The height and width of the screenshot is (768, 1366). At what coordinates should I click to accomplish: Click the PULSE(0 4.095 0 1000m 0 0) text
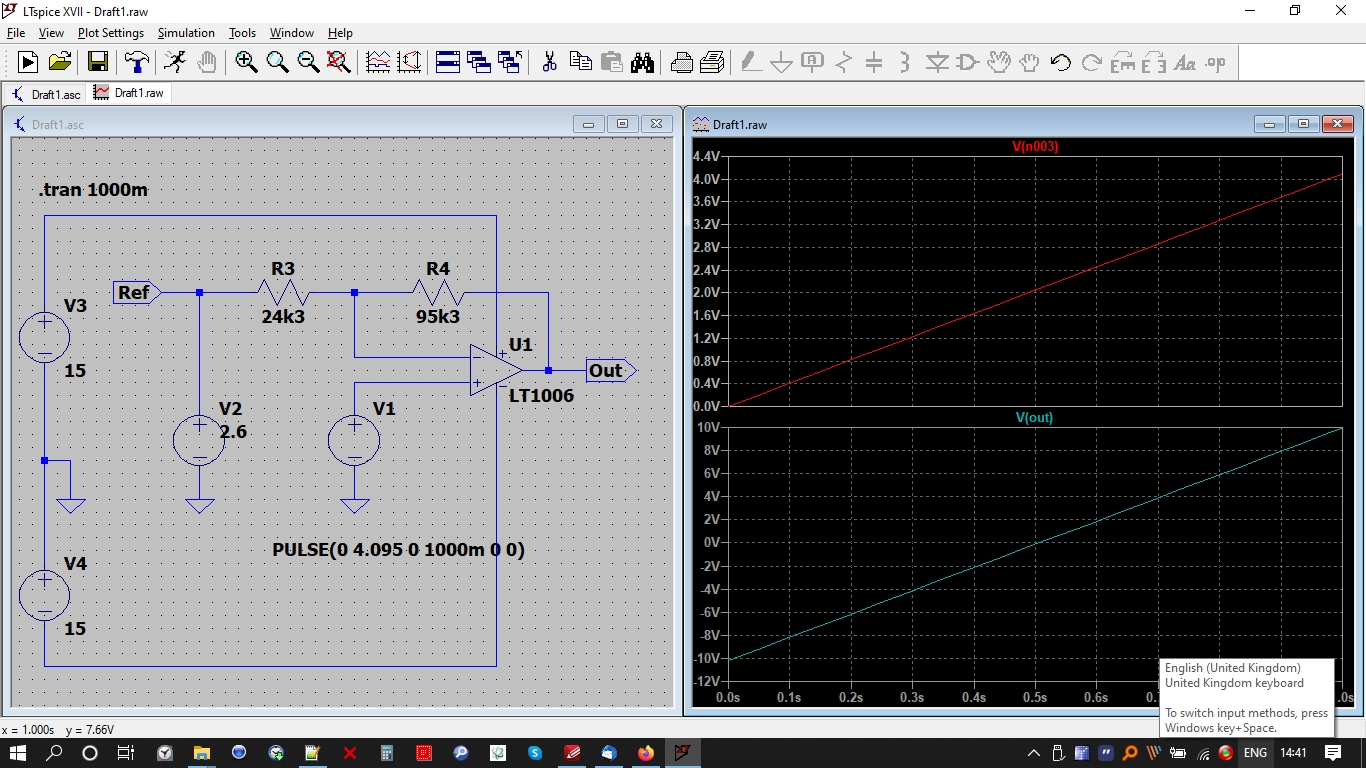point(398,550)
